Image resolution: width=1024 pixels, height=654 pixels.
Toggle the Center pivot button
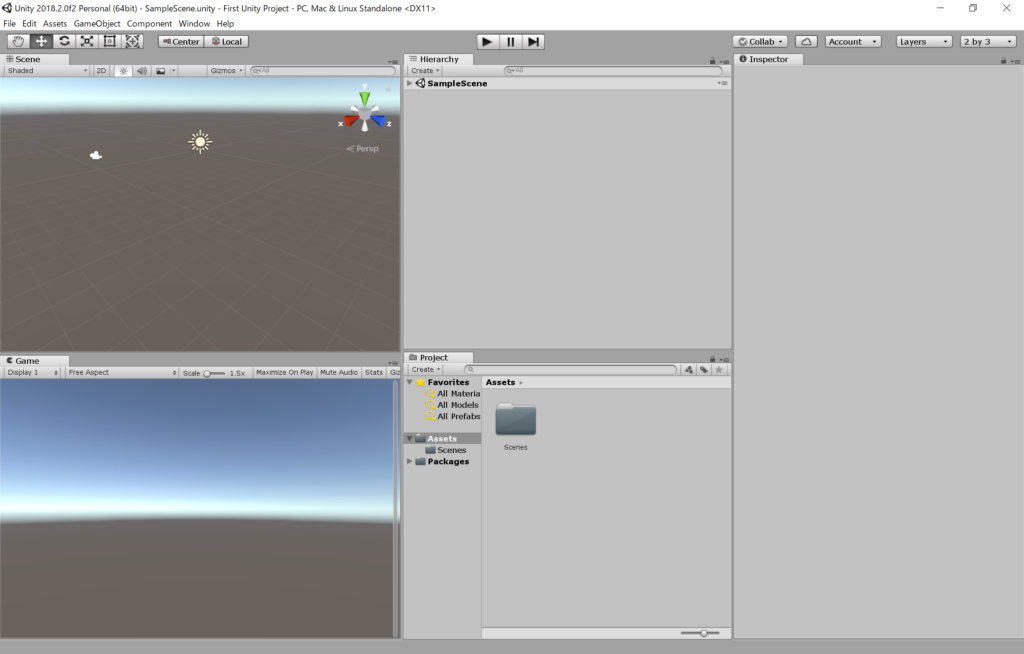[180, 41]
